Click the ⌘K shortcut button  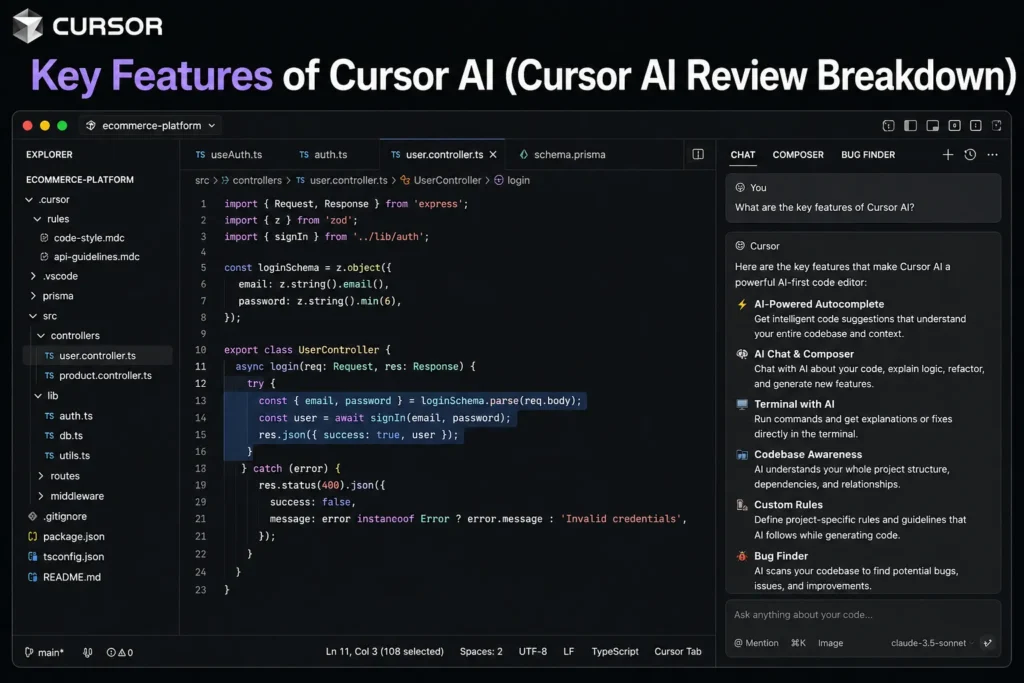[798, 643]
